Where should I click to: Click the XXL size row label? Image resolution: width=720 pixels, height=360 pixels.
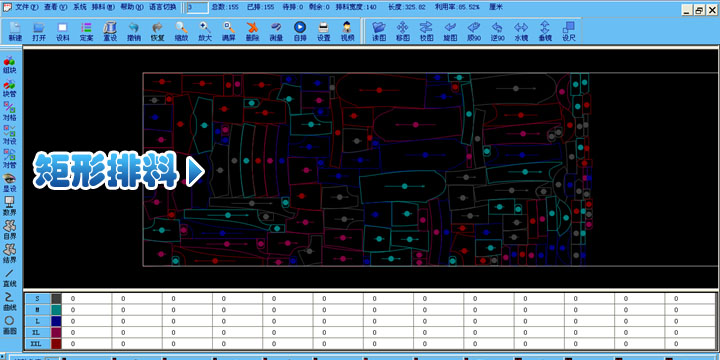(37, 343)
